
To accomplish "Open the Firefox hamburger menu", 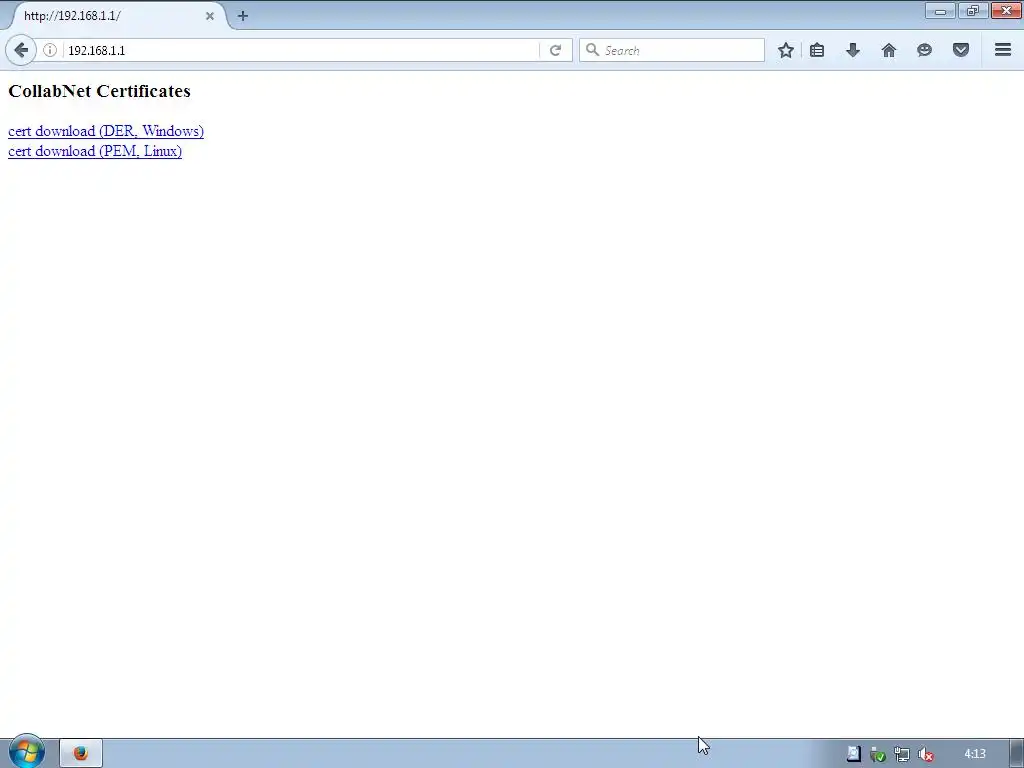I will pos(1003,50).
